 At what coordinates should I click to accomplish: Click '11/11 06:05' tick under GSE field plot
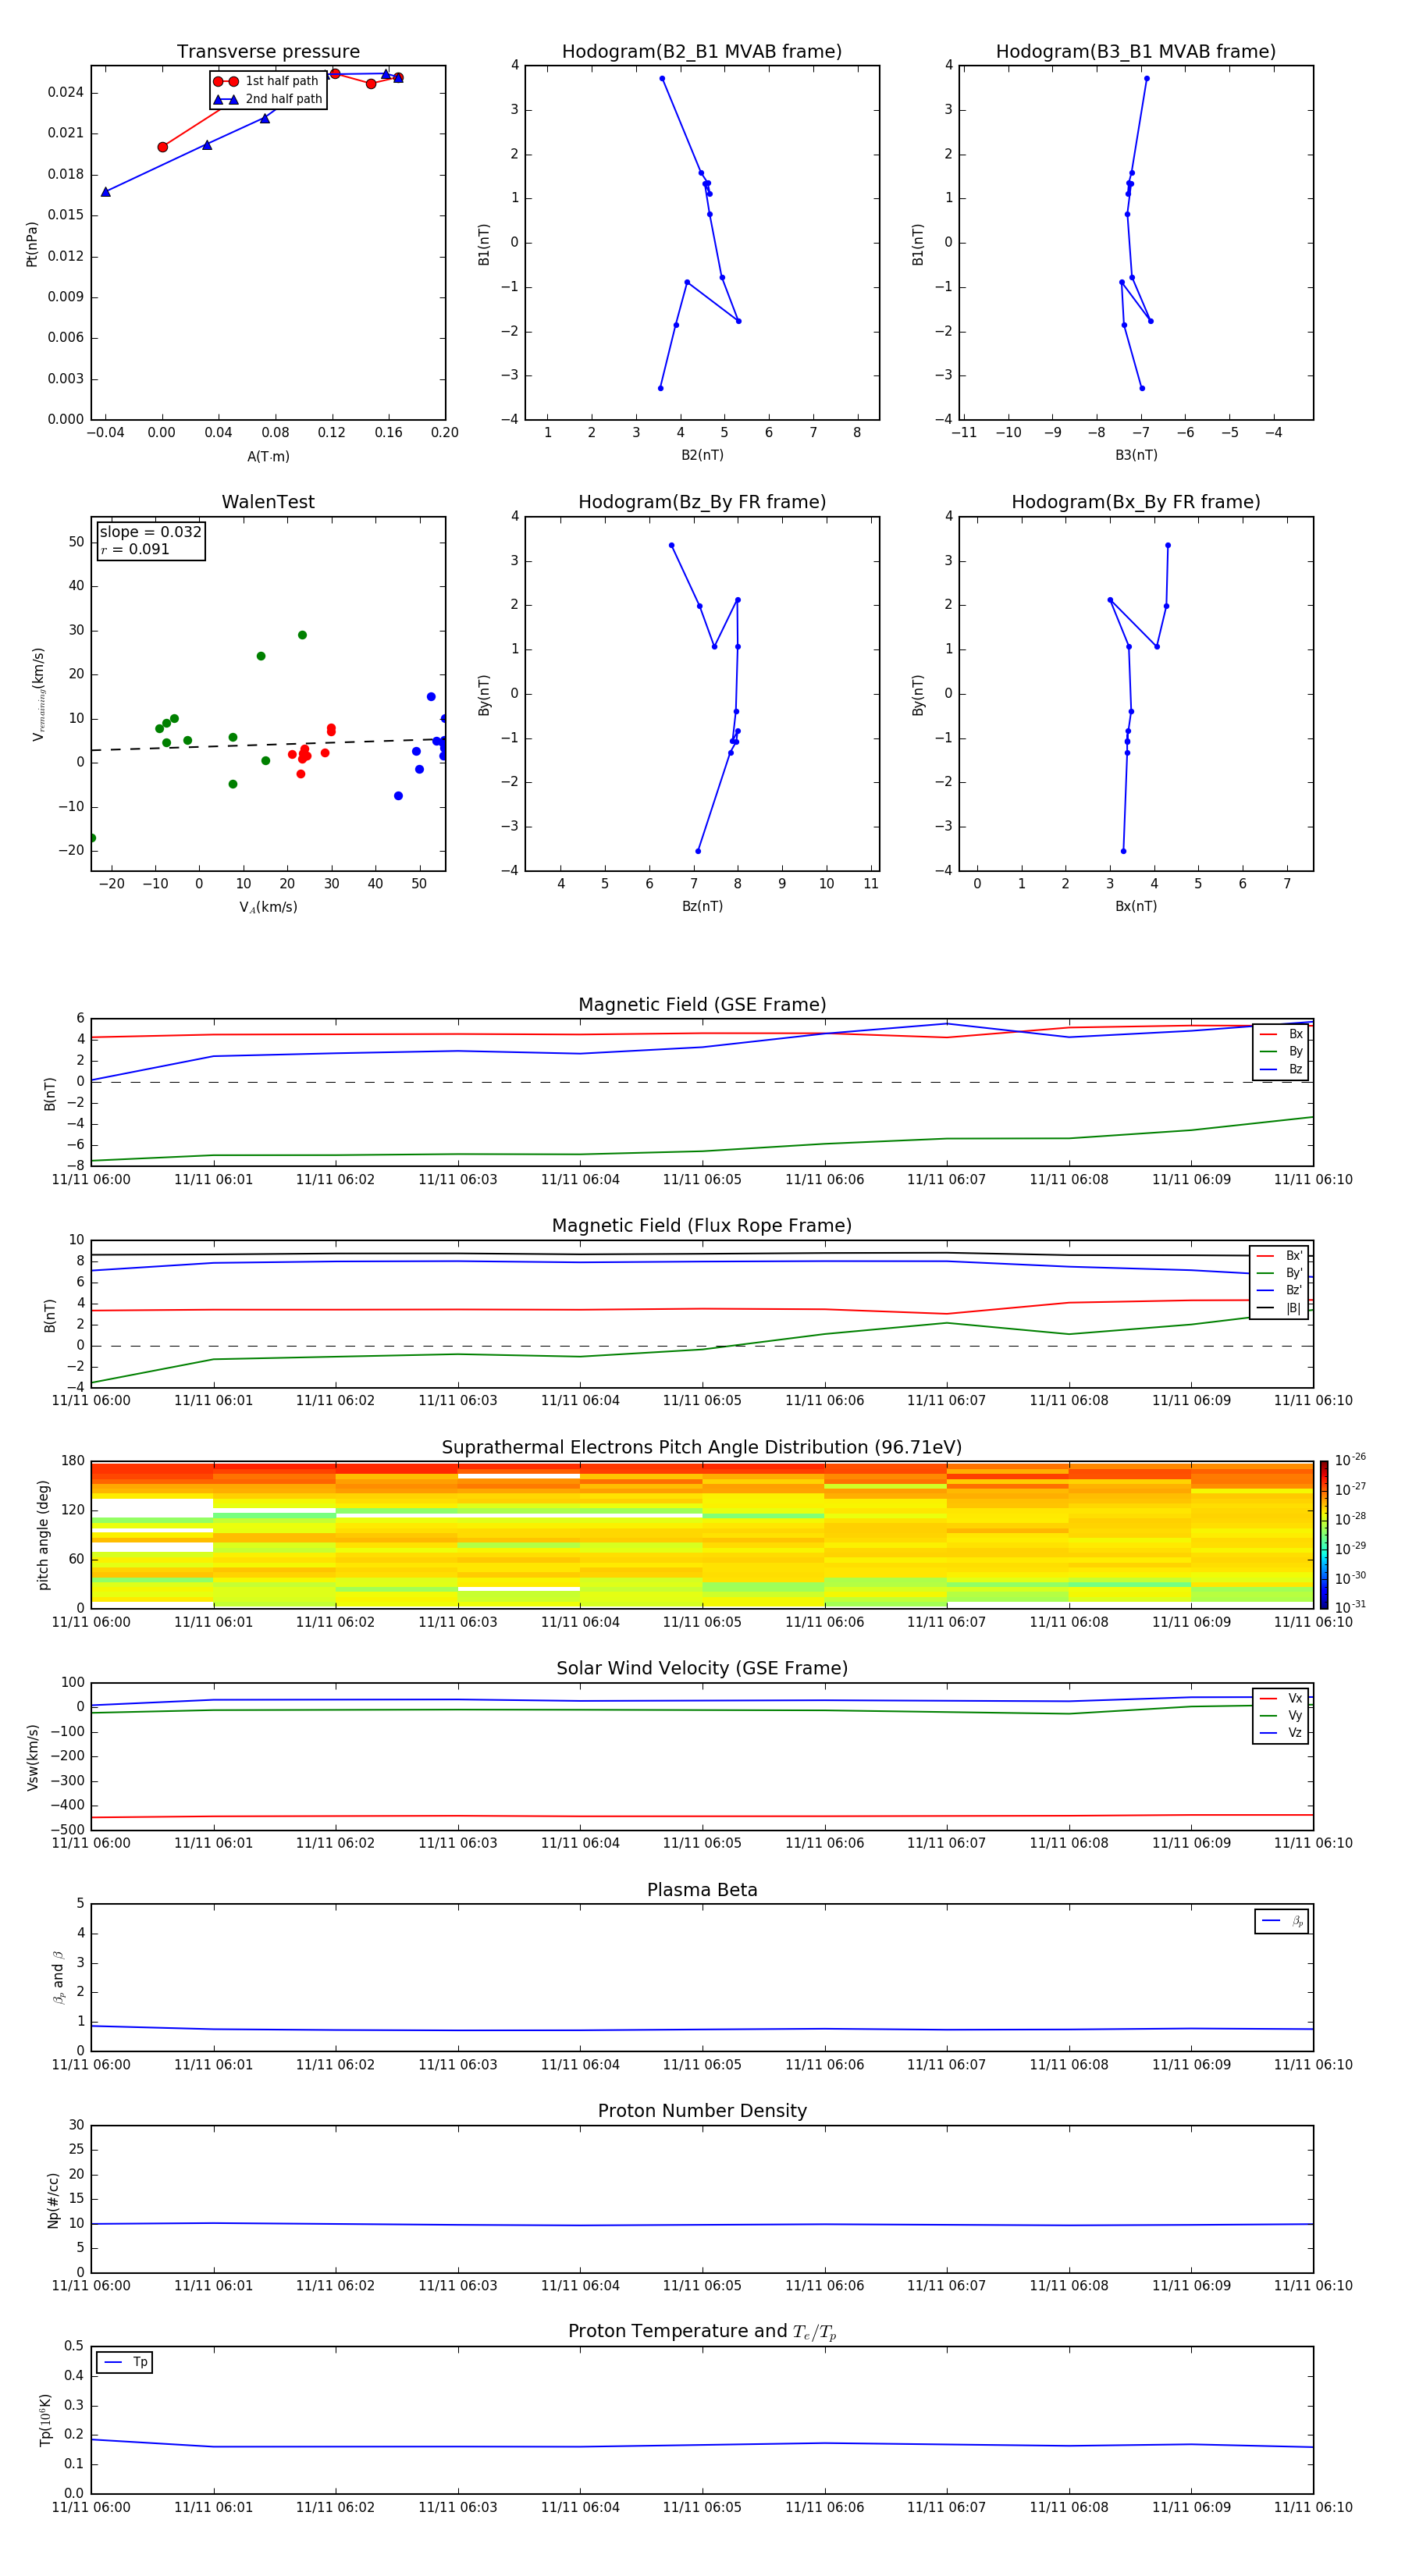(x=702, y=1180)
